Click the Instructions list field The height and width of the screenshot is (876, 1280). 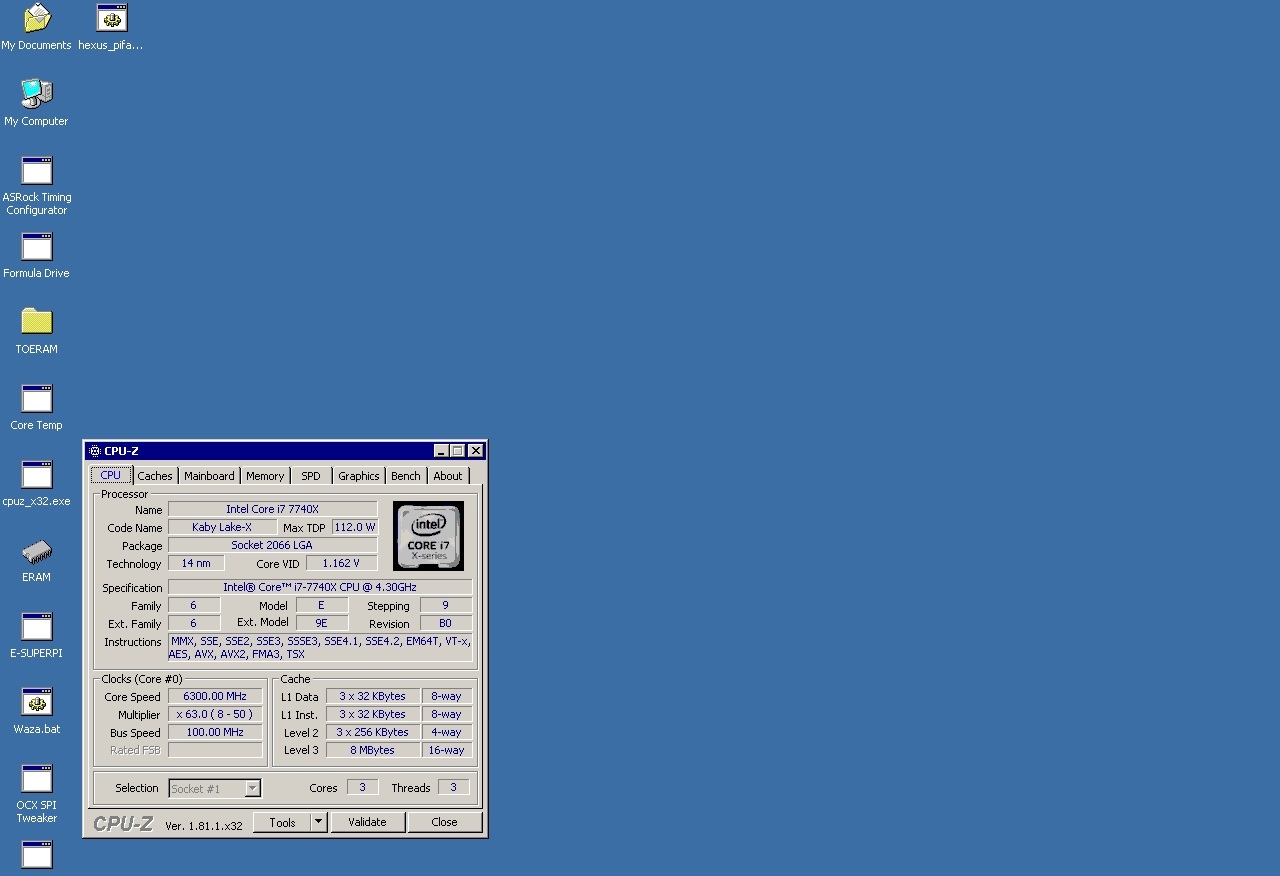pos(320,648)
